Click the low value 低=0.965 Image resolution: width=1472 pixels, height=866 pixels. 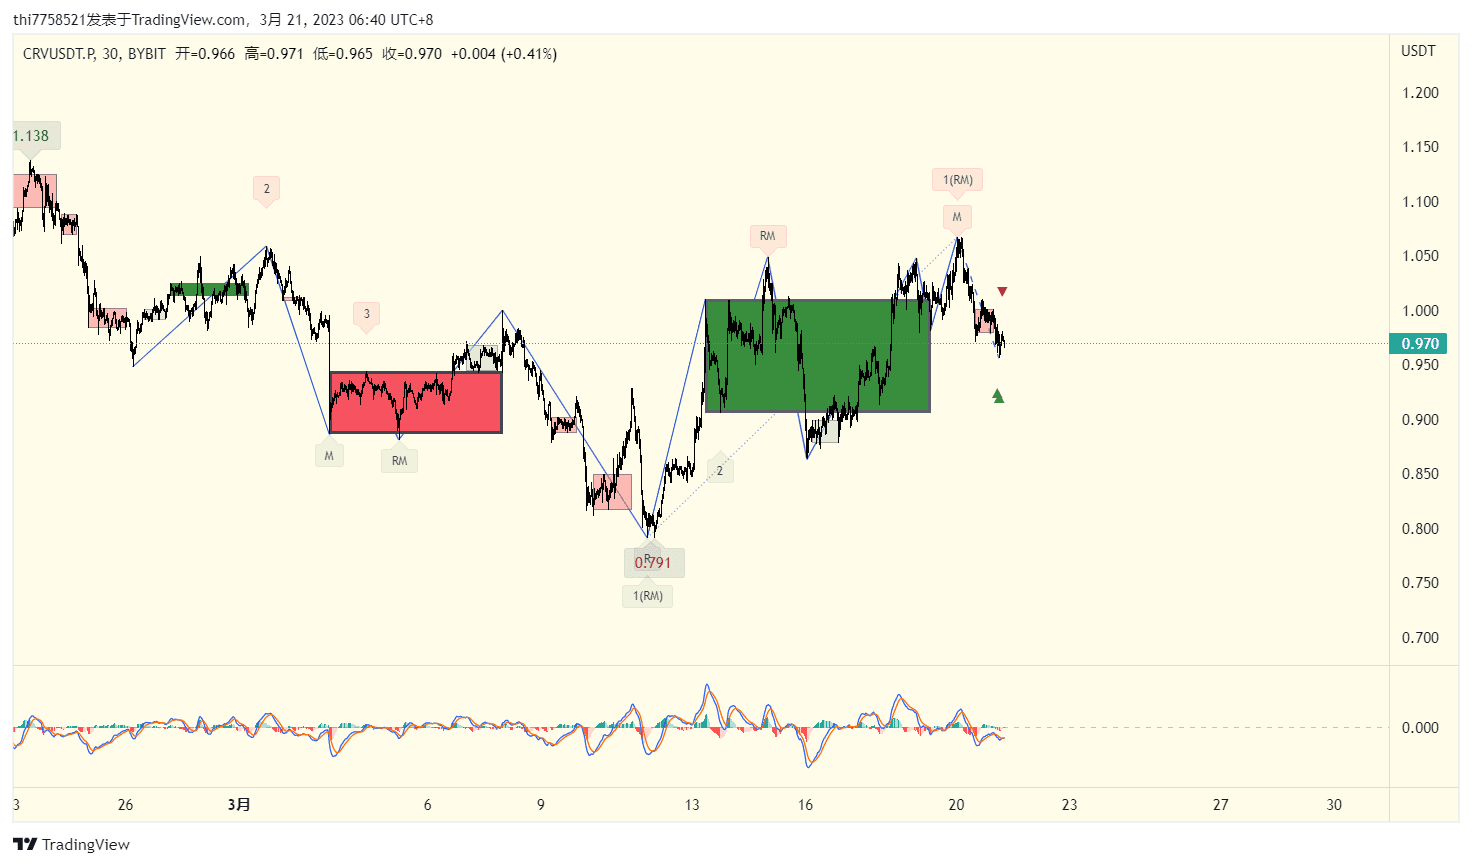coord(343,54)
